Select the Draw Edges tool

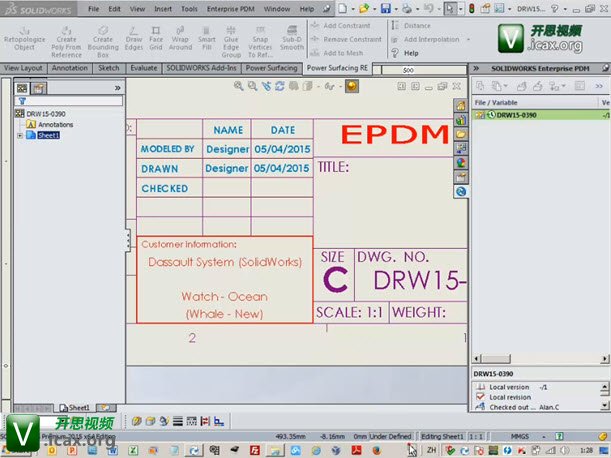click(131, 42)
